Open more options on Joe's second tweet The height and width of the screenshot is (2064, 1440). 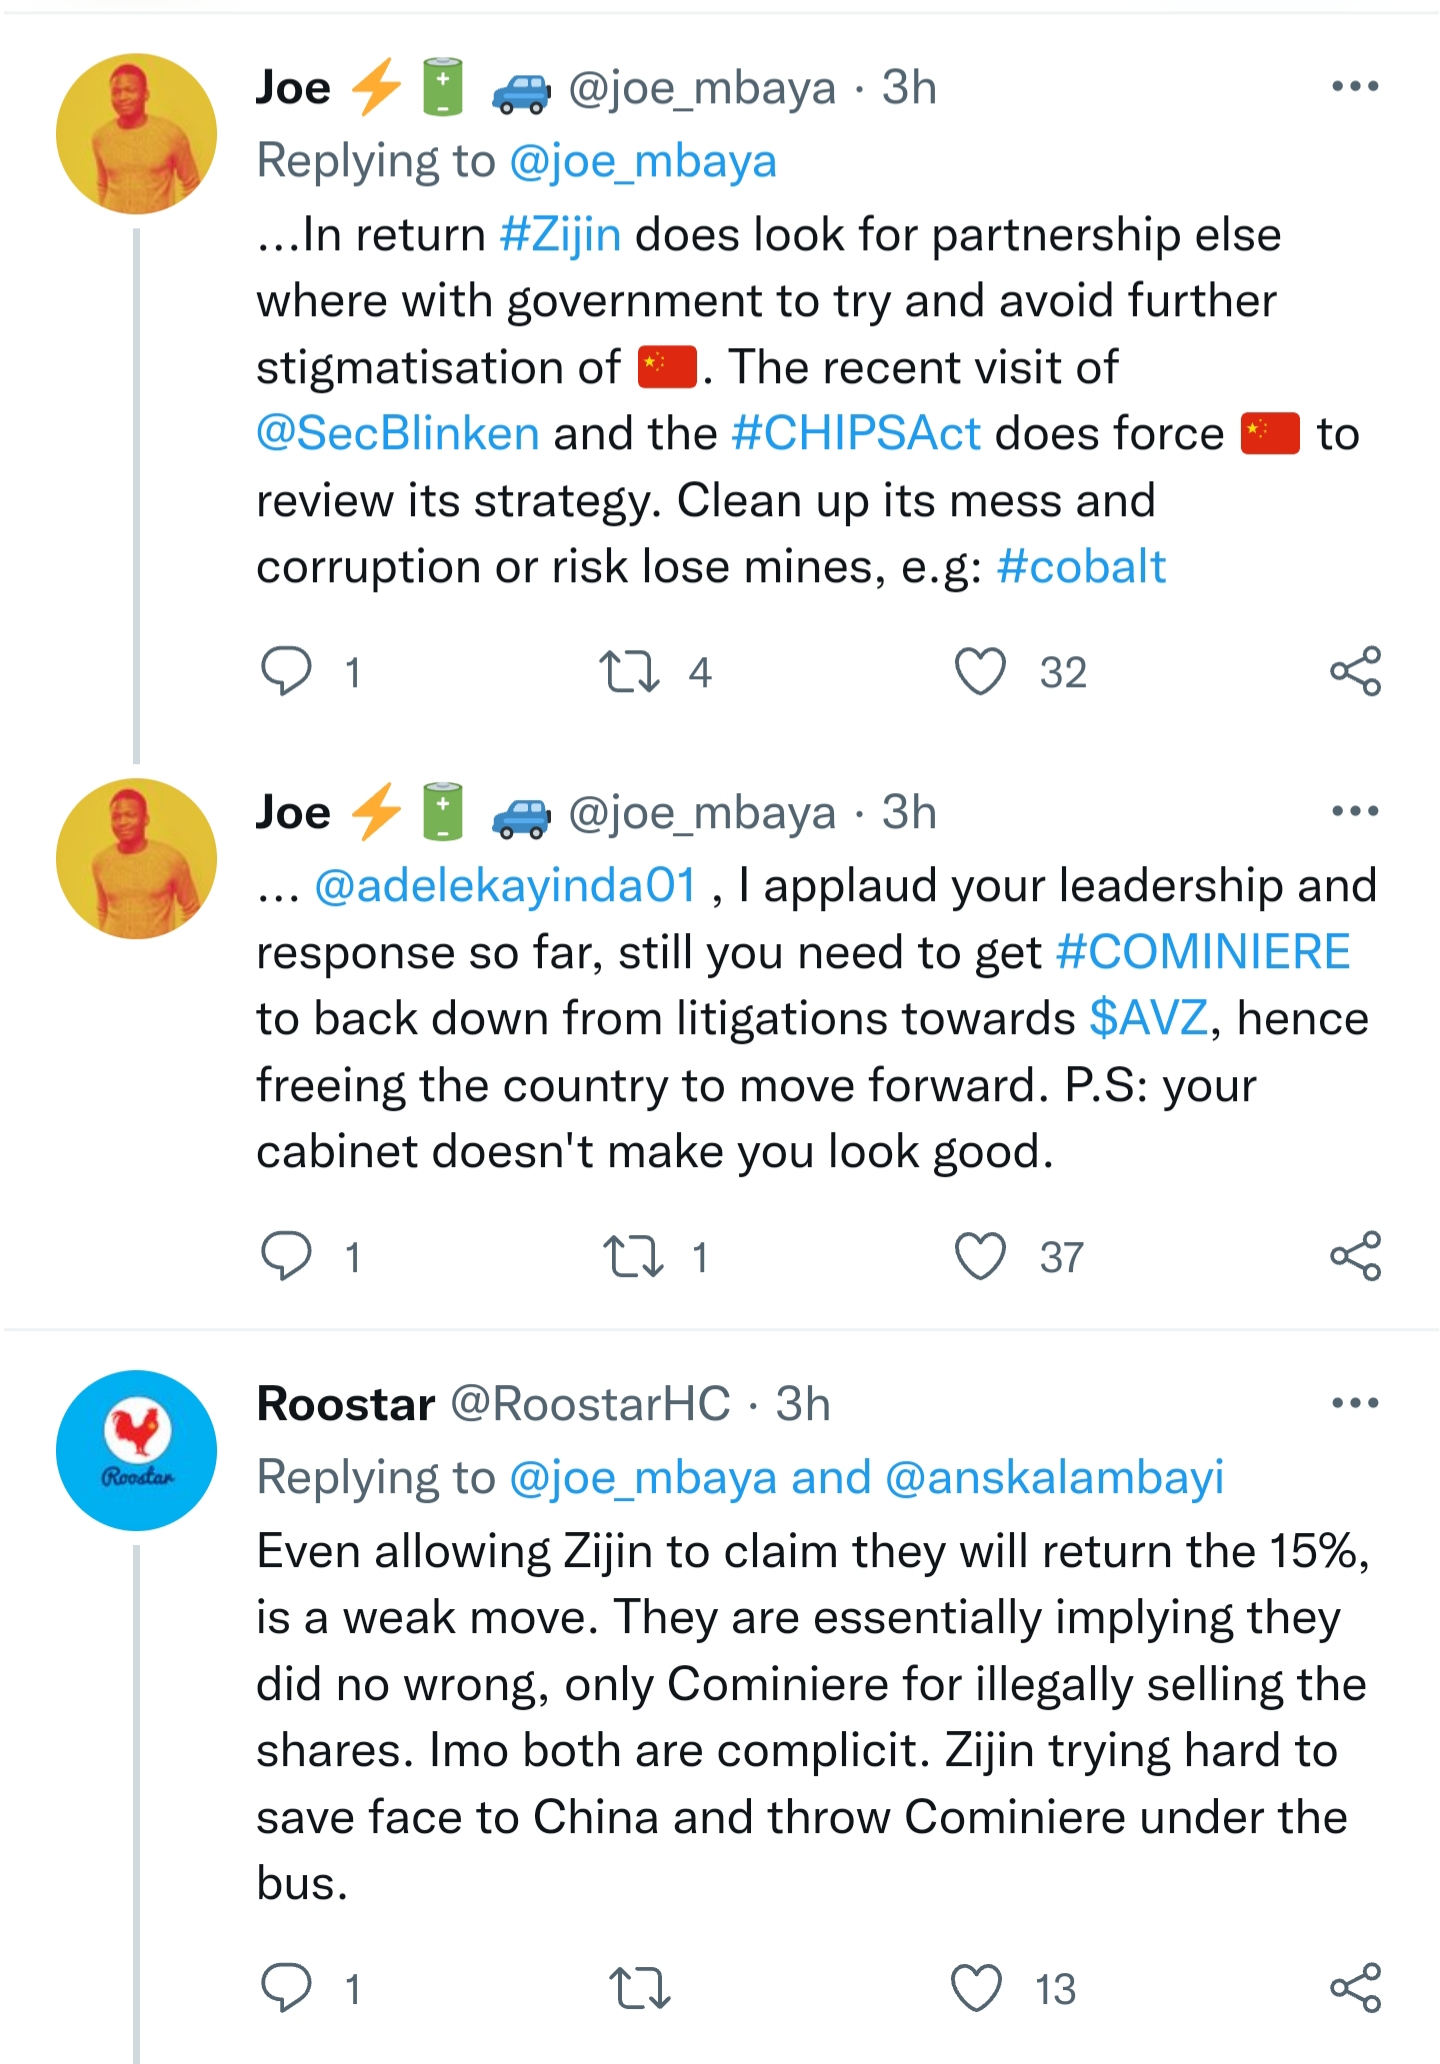(1355, 811)
